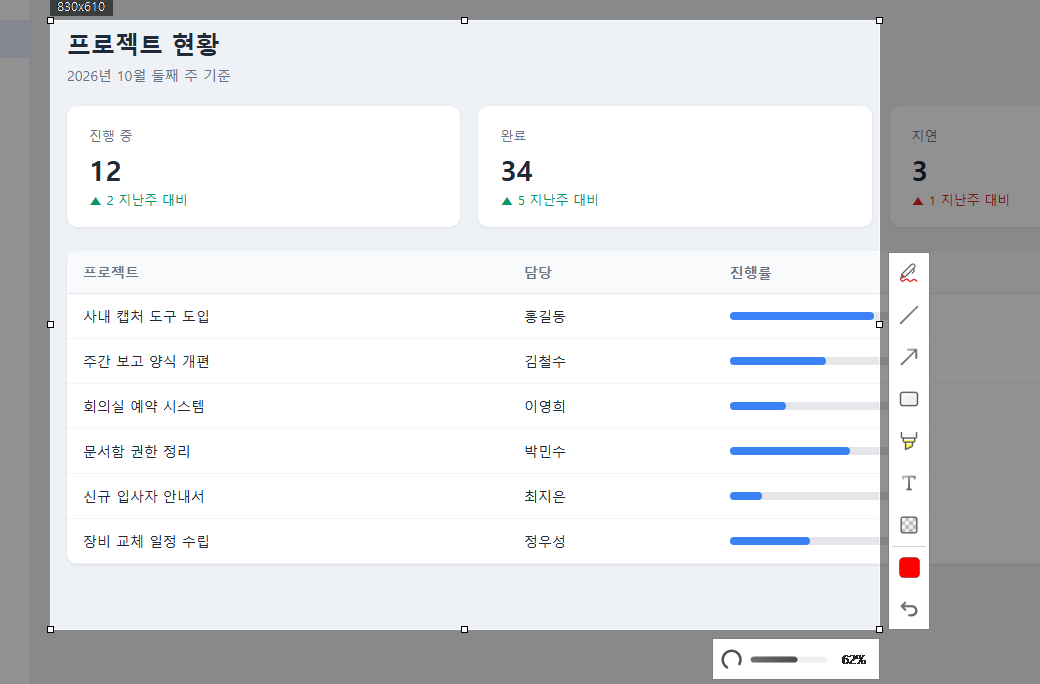Viewport: 1040px width, 684px height.
Task: Select the text (T) annotation tool
Action: [909, 483]
